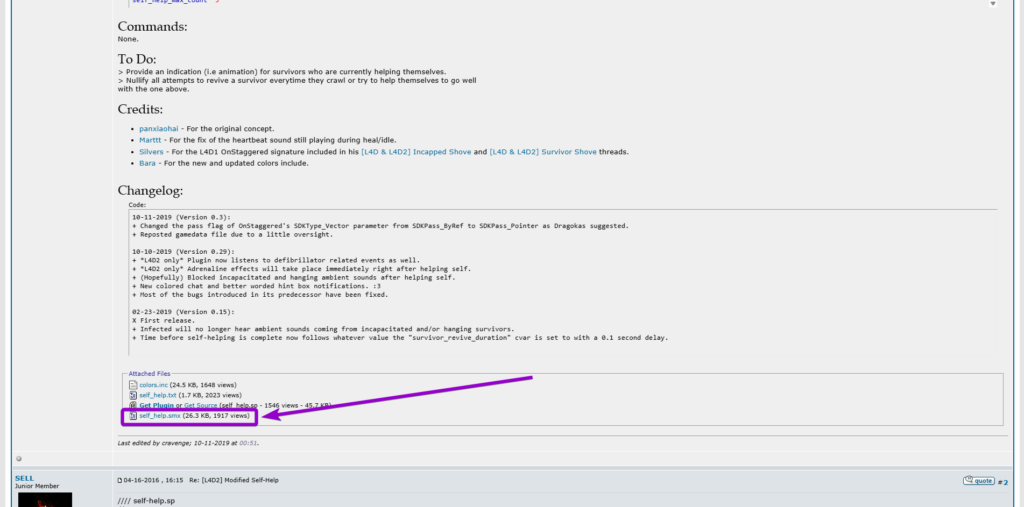Click the self_help.smx file icon
Viewport: 1024px width, 507px height.
(133, 416)
